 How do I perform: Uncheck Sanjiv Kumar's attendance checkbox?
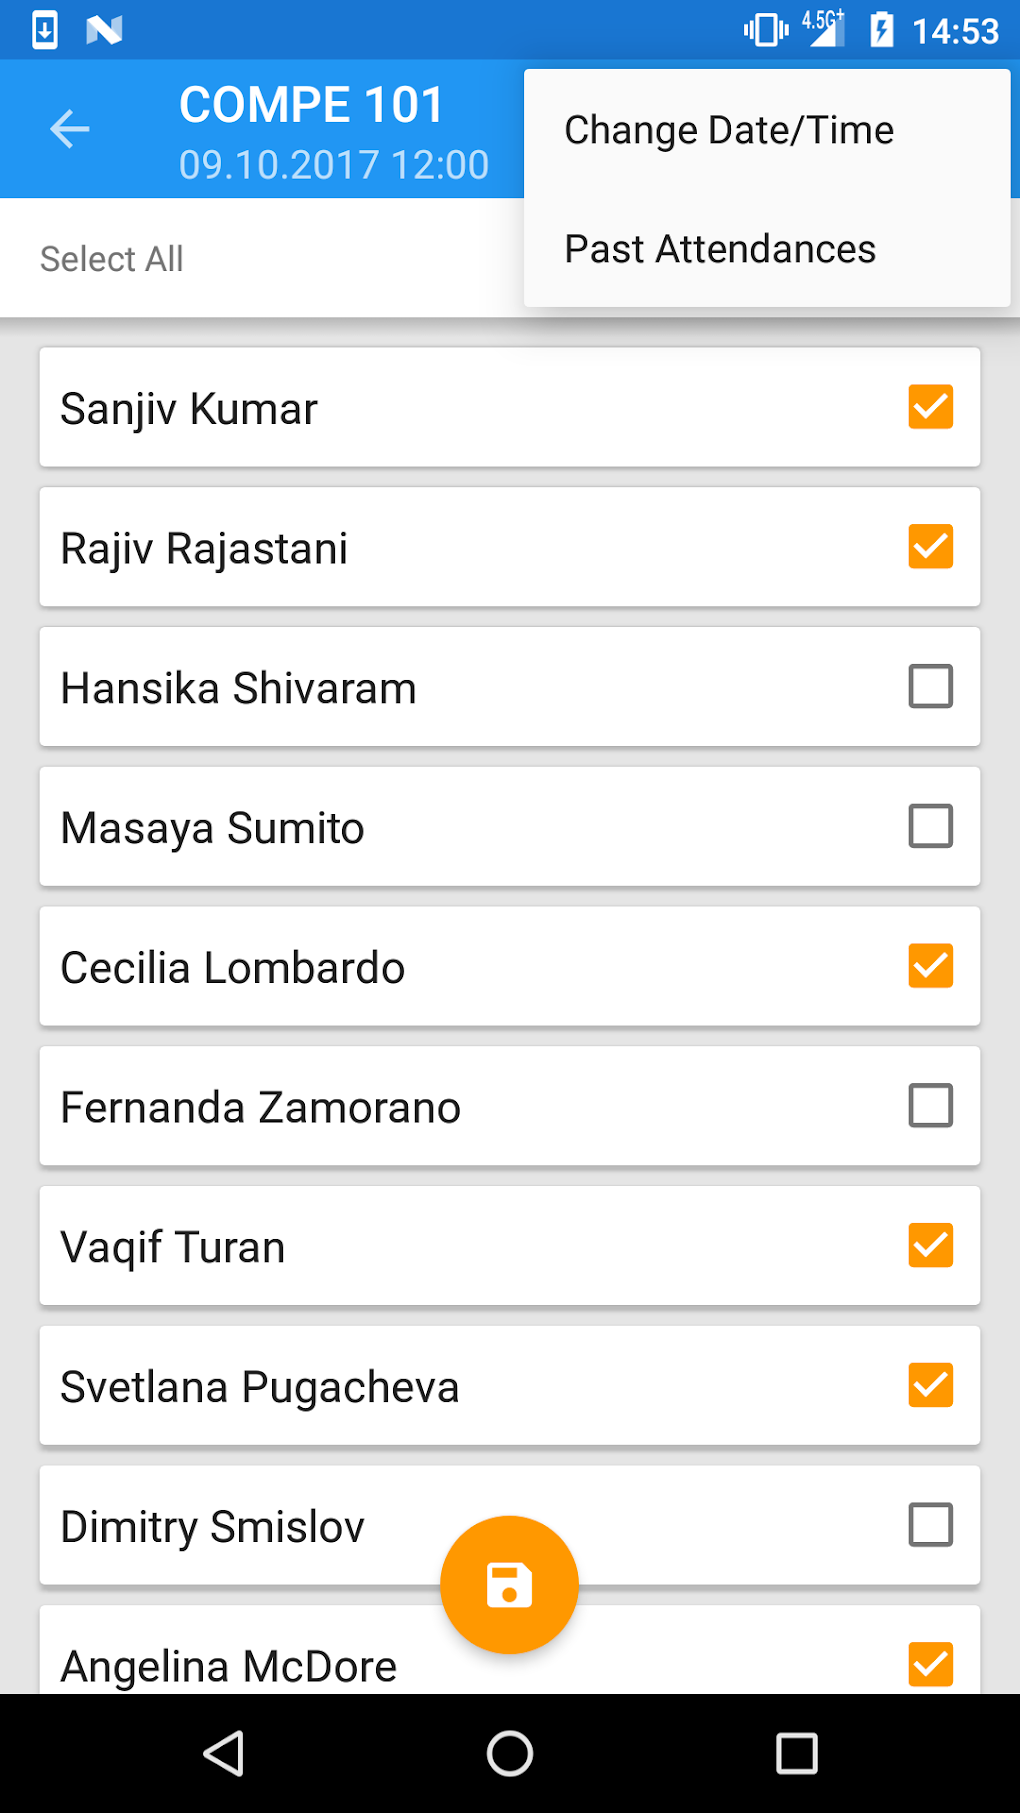(x=930, y=407)
